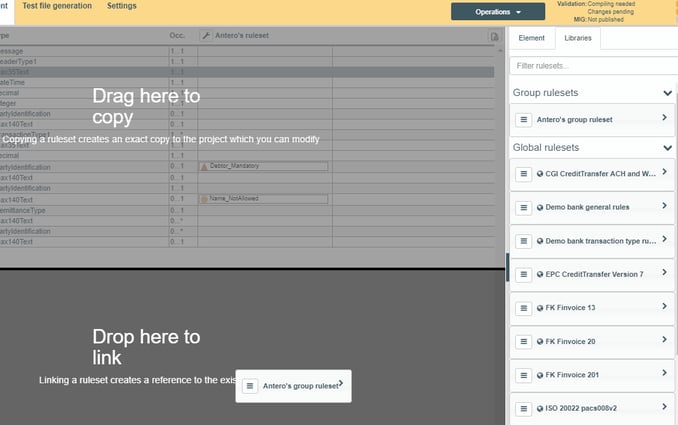Screen dimensions: 678x425
Task: Click drag handle of FK Finvoice 20
Action: [x=524, y=342]
